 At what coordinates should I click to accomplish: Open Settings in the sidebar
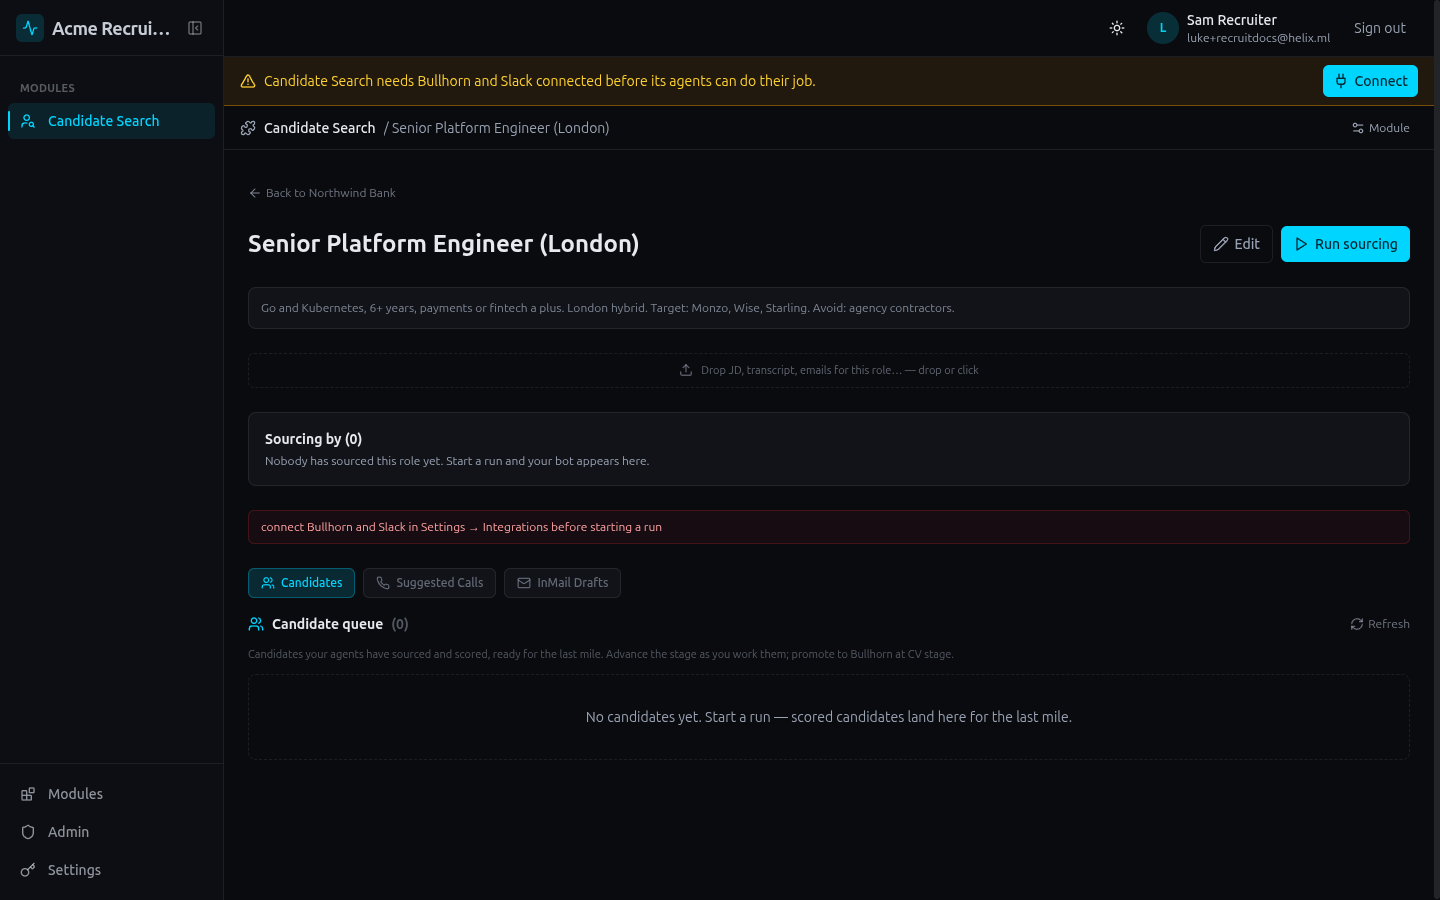[x=111, y=870]
